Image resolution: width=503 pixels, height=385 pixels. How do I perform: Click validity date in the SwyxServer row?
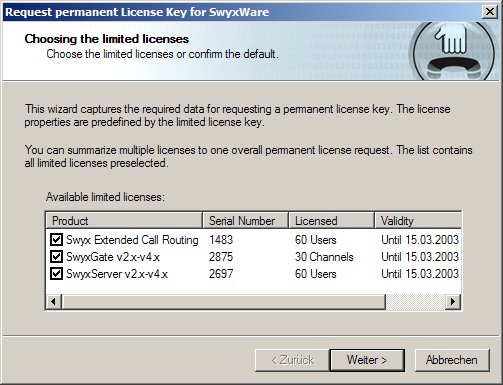[x=420, y=274]
